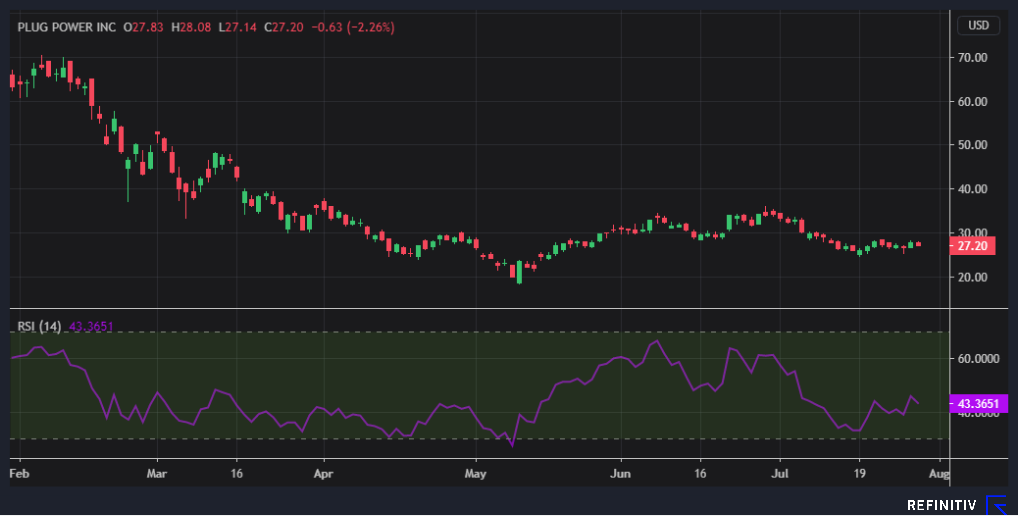
Task: Click the Mar date label on time axis
Action: tap(156, 474)
